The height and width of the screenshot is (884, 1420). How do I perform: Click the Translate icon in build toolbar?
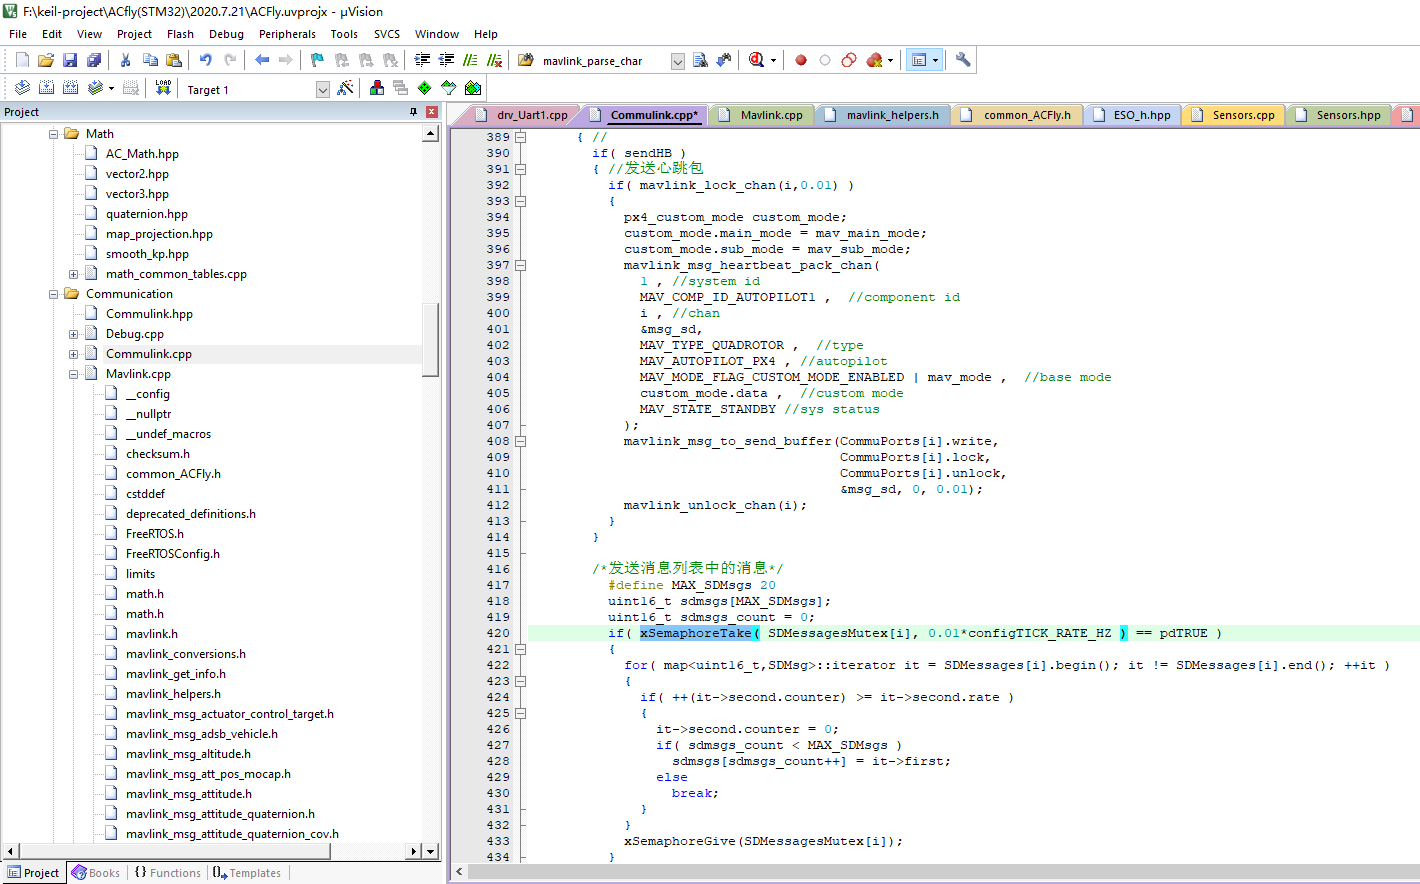pos(22,88)
